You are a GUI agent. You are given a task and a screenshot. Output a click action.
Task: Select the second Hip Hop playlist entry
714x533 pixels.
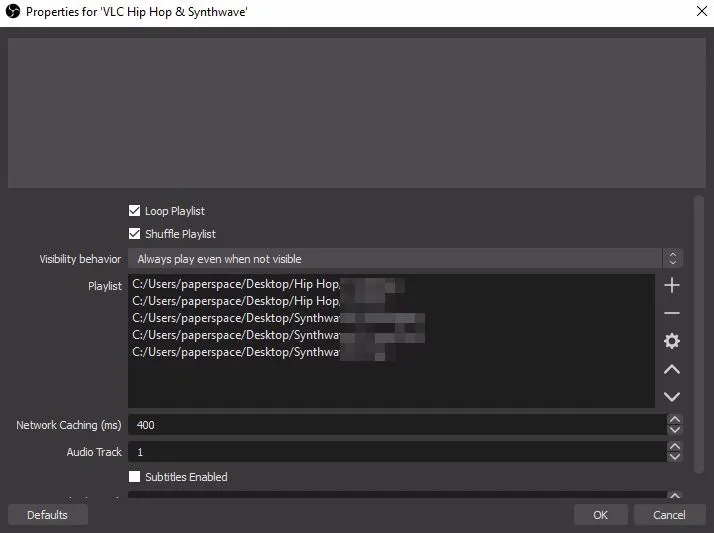(x=392, y=301)
